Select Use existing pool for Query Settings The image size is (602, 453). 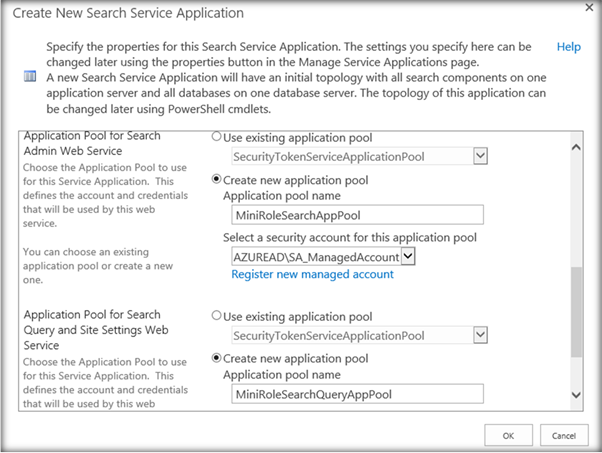tap(216, 315)
